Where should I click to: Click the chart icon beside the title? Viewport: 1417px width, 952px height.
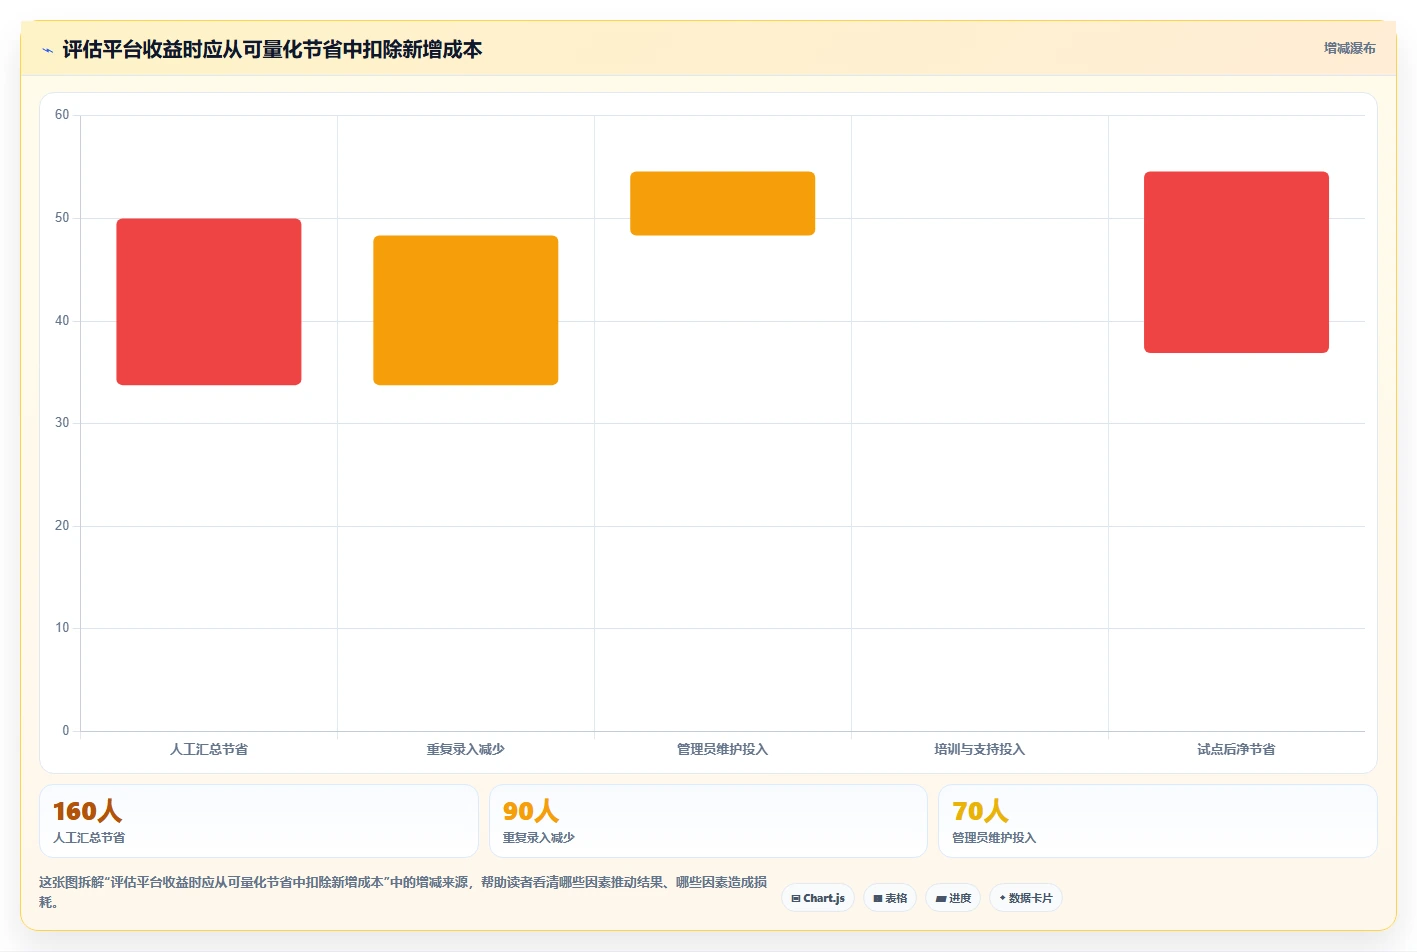click(47, 50)
